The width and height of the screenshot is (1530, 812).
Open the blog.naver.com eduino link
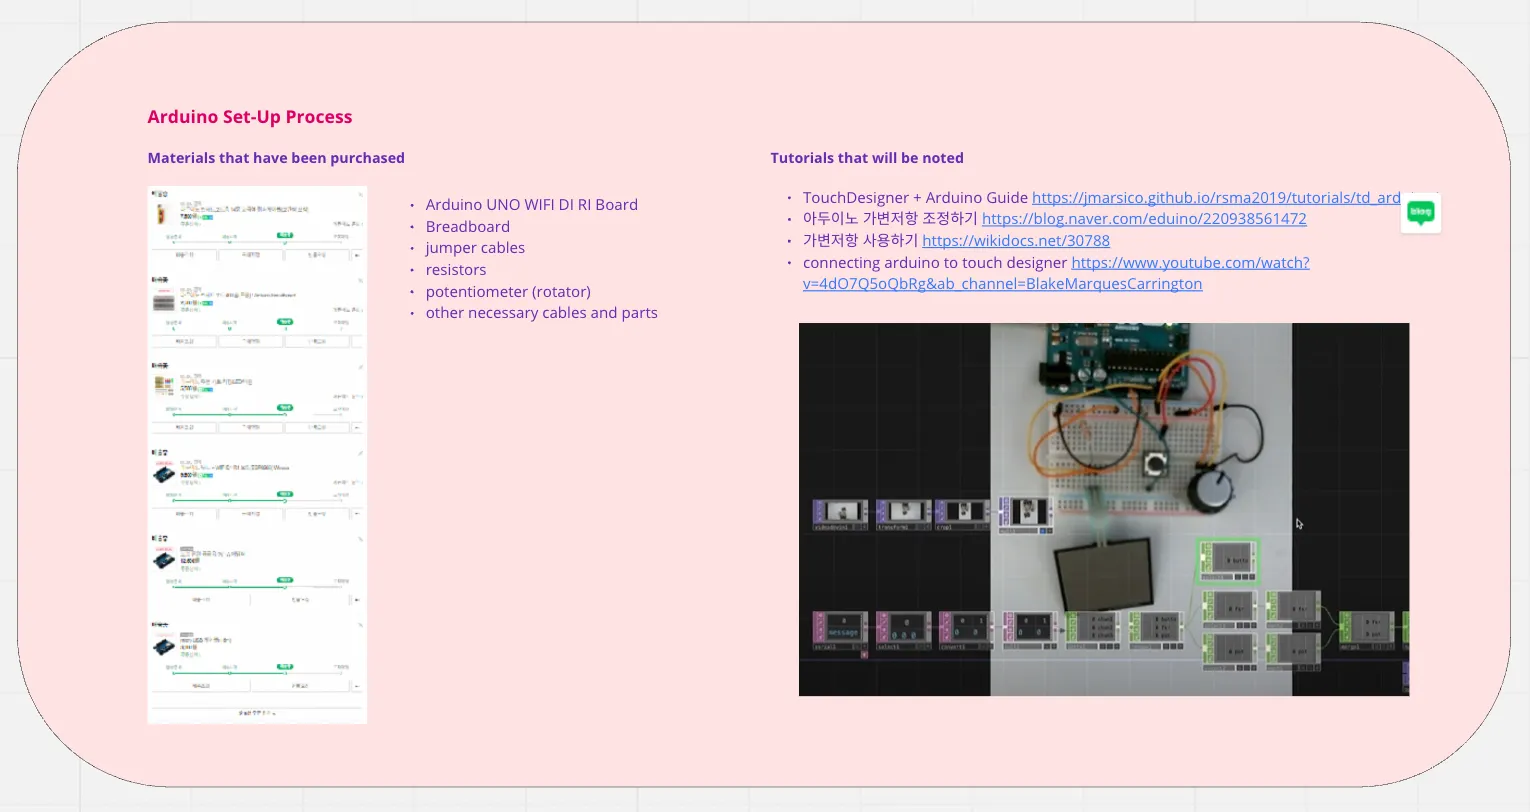pyautogui.click(x=1144, y=219)
